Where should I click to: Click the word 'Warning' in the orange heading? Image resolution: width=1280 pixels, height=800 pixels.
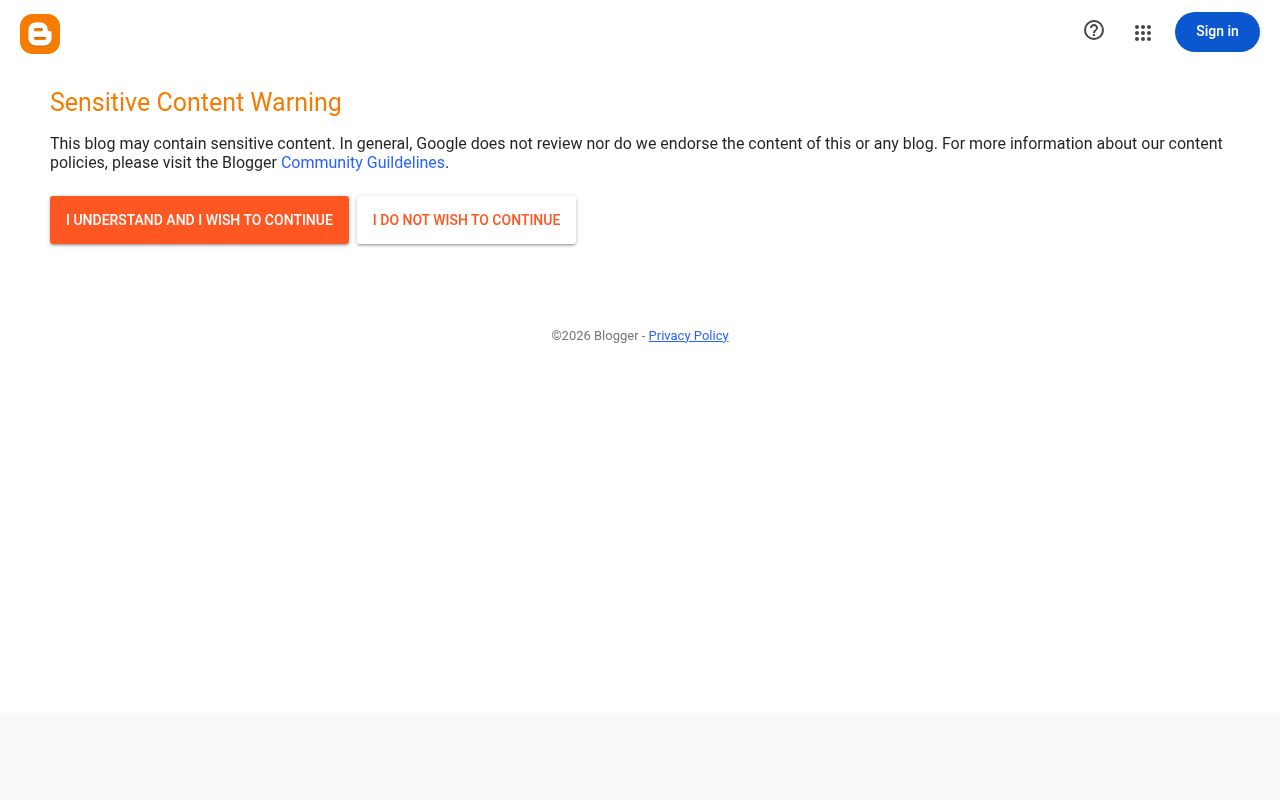tap(296, 102)
